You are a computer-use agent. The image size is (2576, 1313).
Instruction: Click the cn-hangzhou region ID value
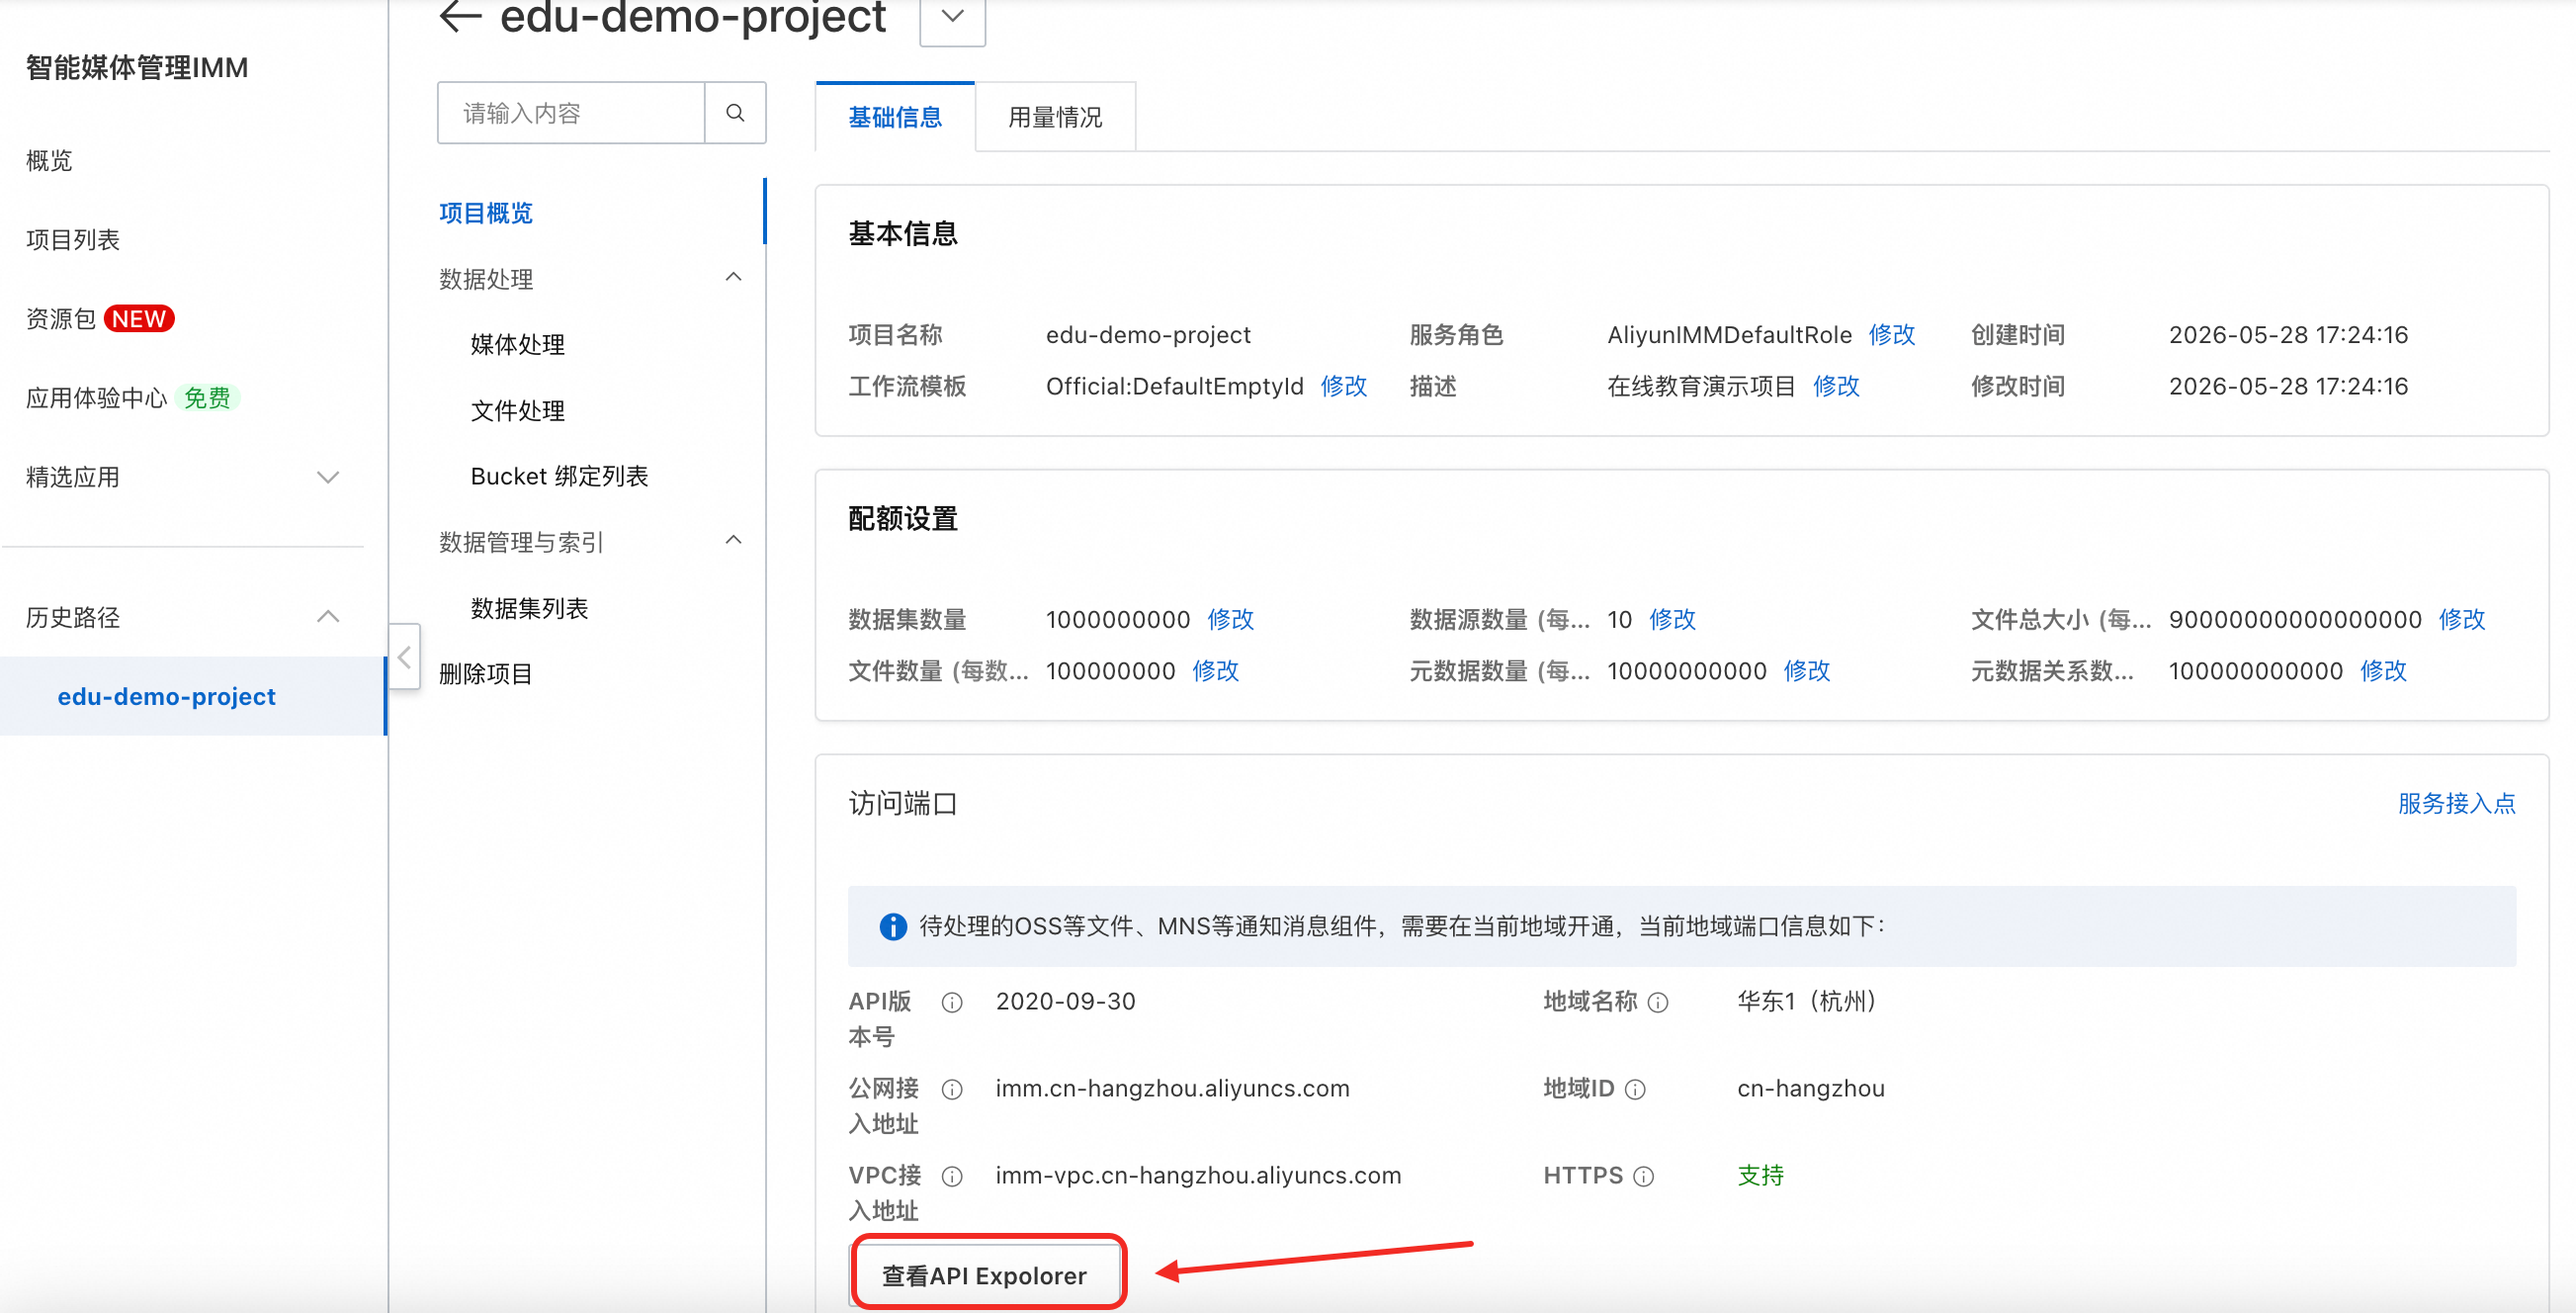[x=1810, y=1088]
